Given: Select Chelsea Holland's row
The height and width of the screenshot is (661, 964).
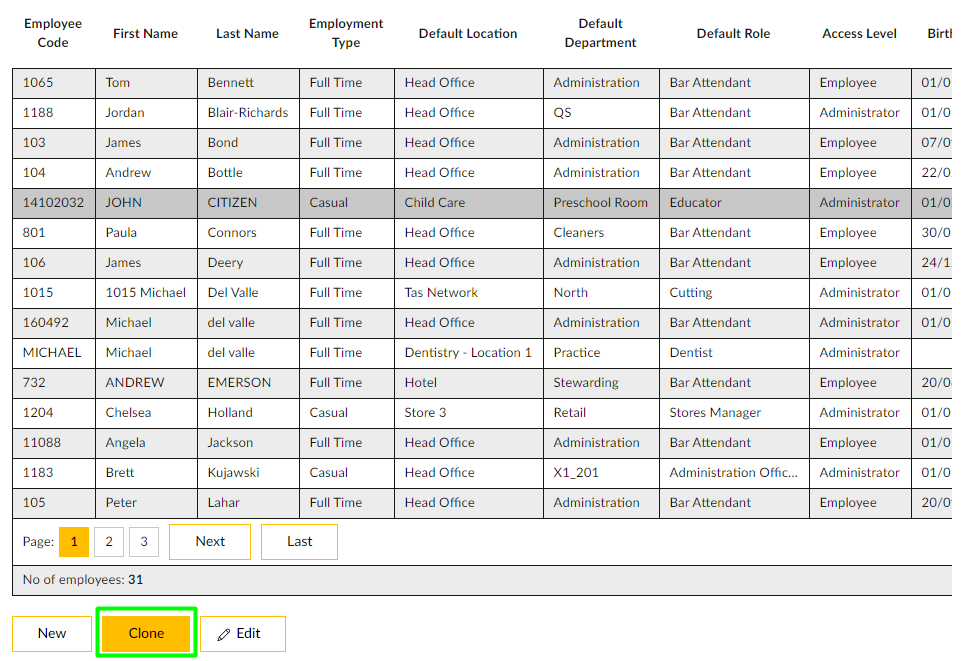Looking at the screenshot, I should click(230, 413).
